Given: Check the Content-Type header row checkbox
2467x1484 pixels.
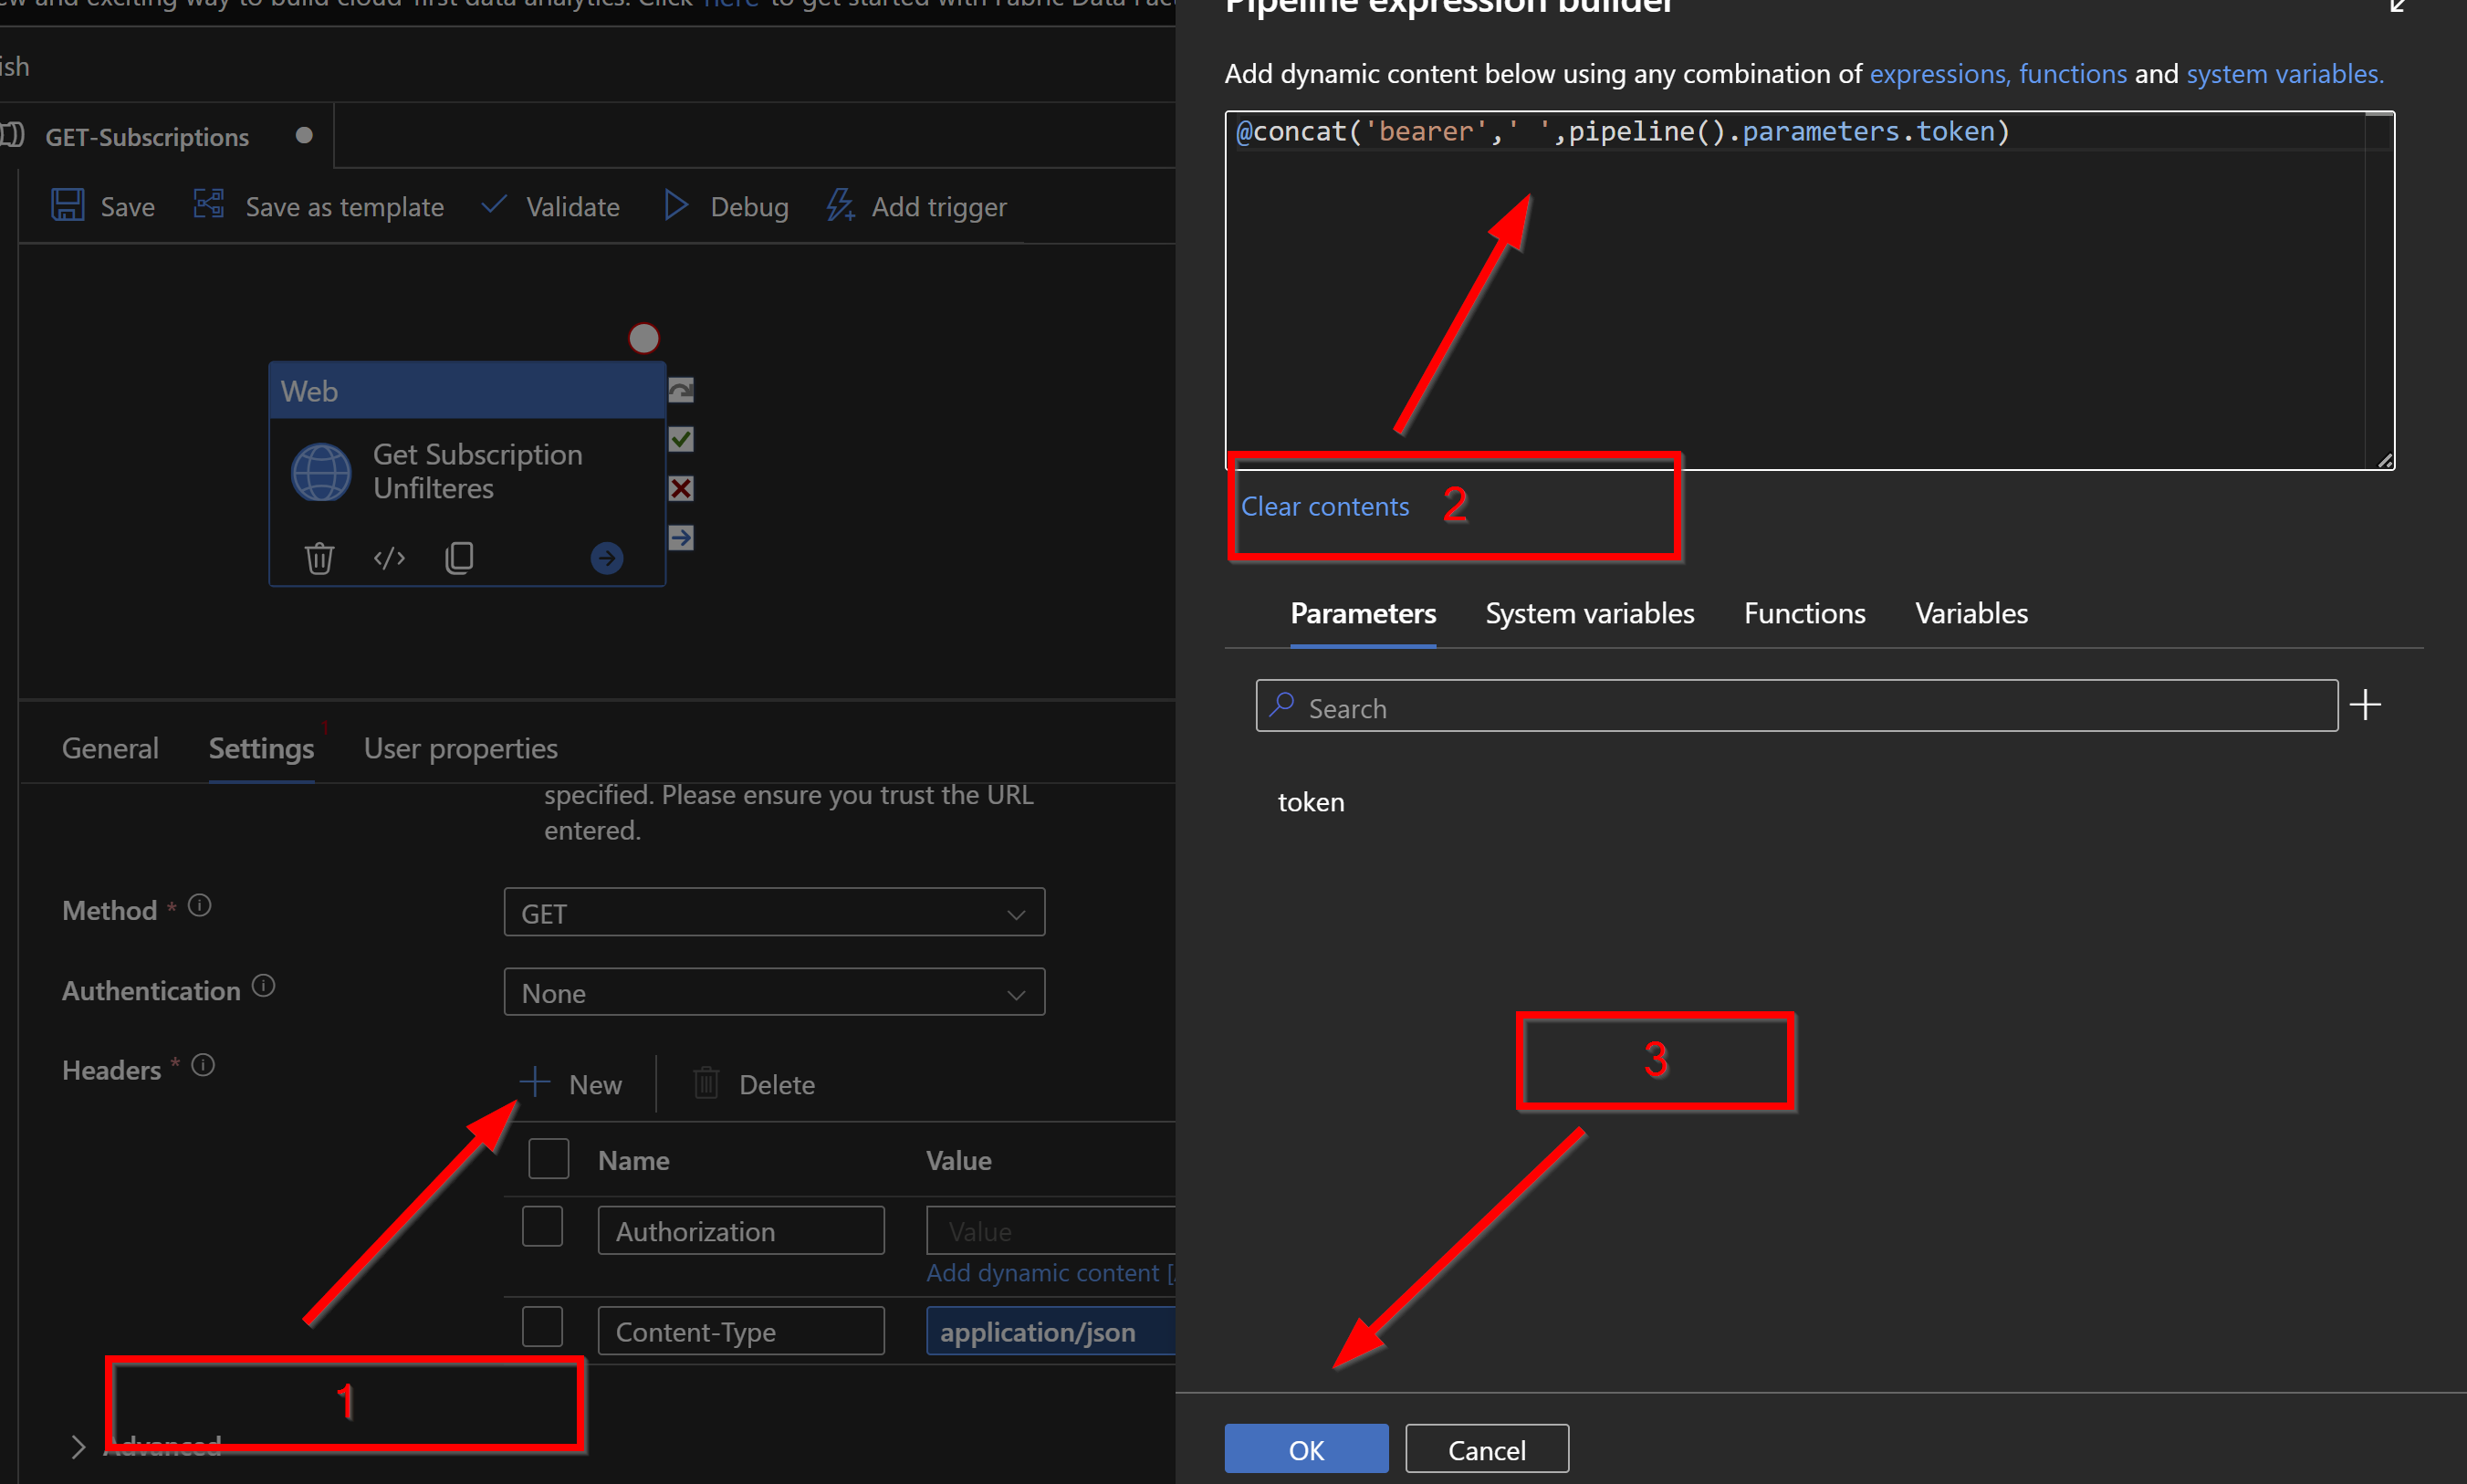Looking at the screenshot, I should coord(543,1327).
